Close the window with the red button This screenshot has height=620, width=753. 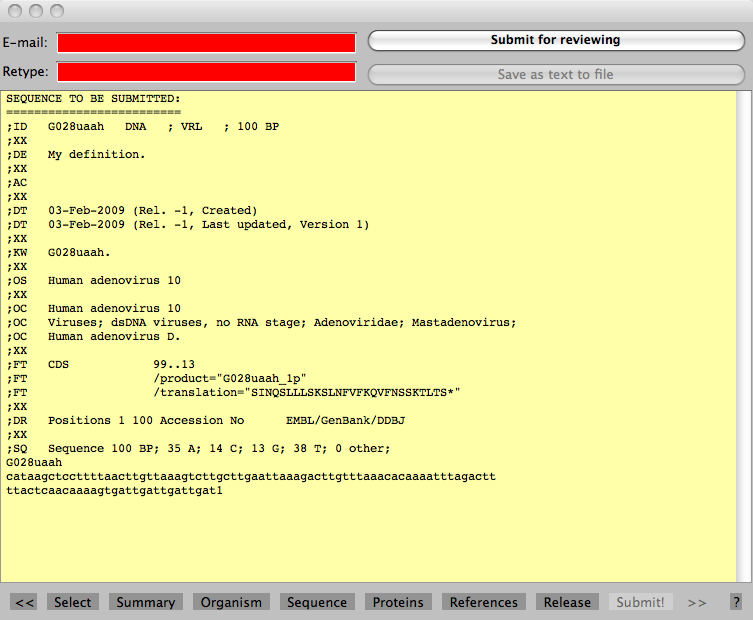click(x=16, y=11)
